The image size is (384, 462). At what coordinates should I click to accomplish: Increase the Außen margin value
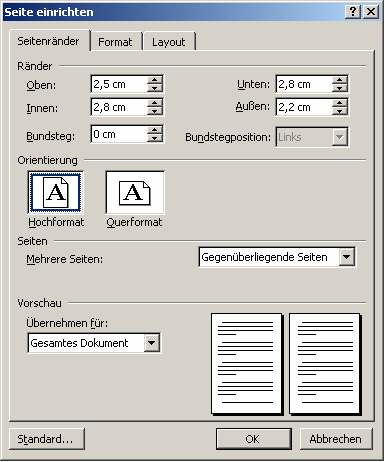pos(340,103)
